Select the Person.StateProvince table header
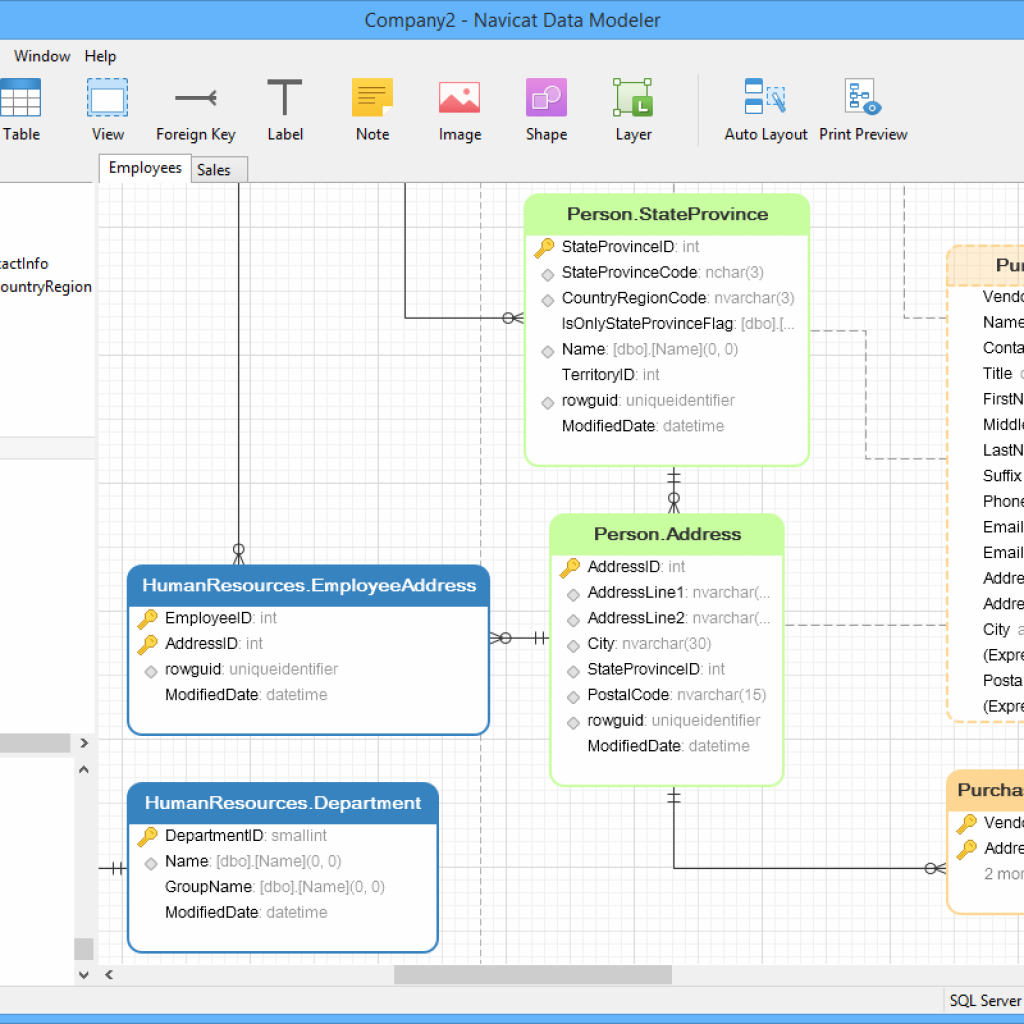 667,214
